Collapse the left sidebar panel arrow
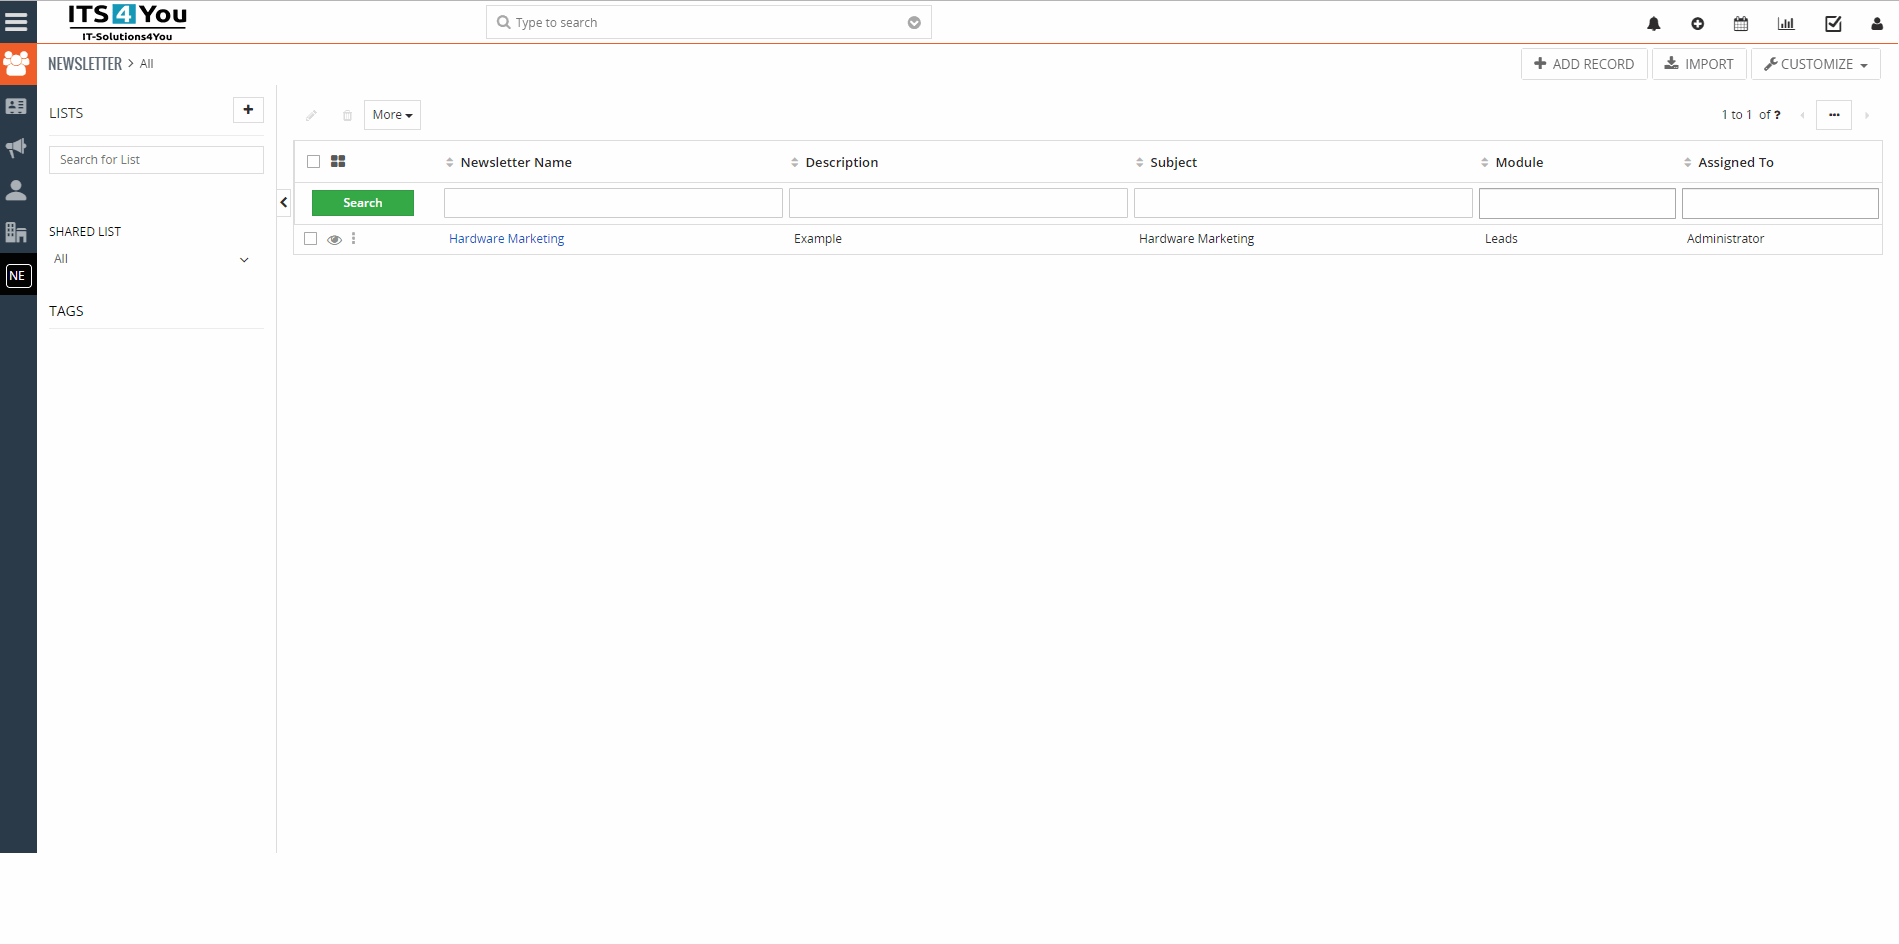Viewport: 1899px width, 944px height. pos(284,203)
